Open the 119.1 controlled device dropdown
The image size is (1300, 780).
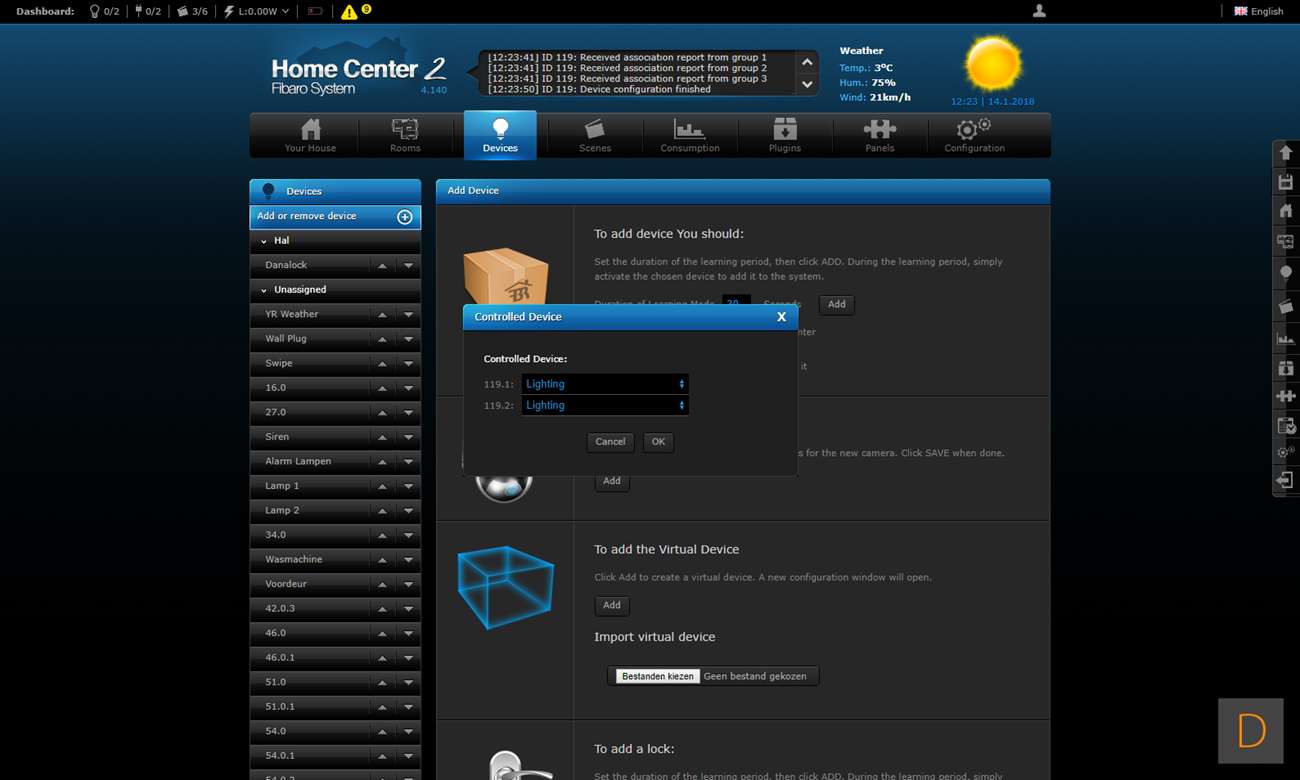click(x=605, y=384)
